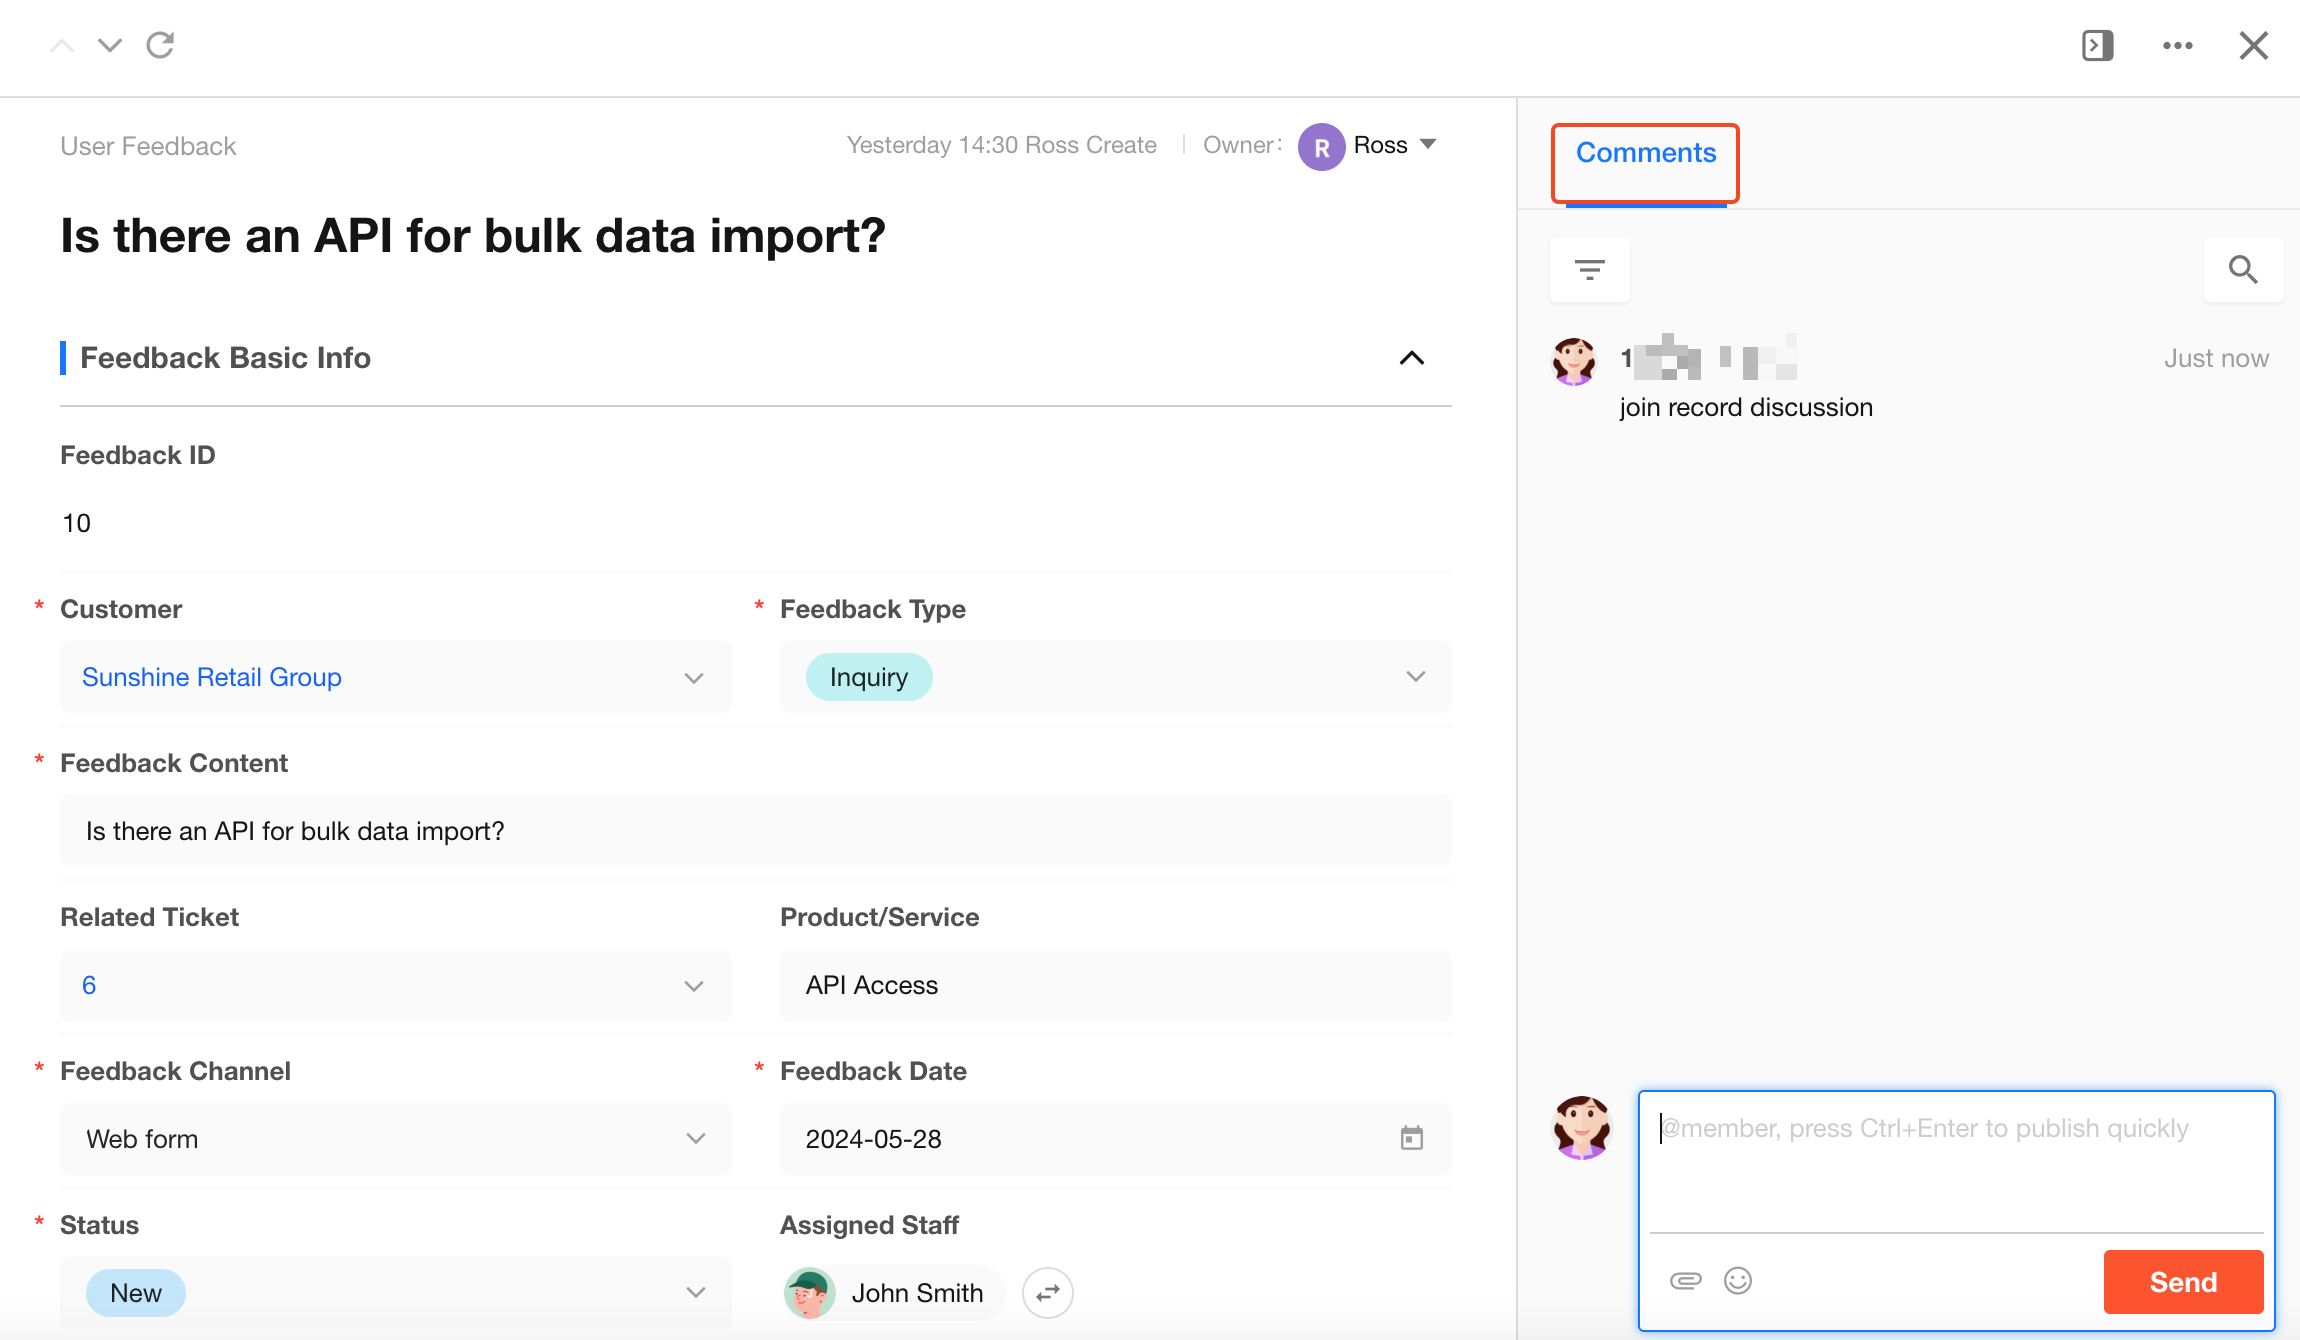This screenshot has height=1340, width=2300.
Task: Collapse Feedback Basic Info section
Action: pos(1411,358)
